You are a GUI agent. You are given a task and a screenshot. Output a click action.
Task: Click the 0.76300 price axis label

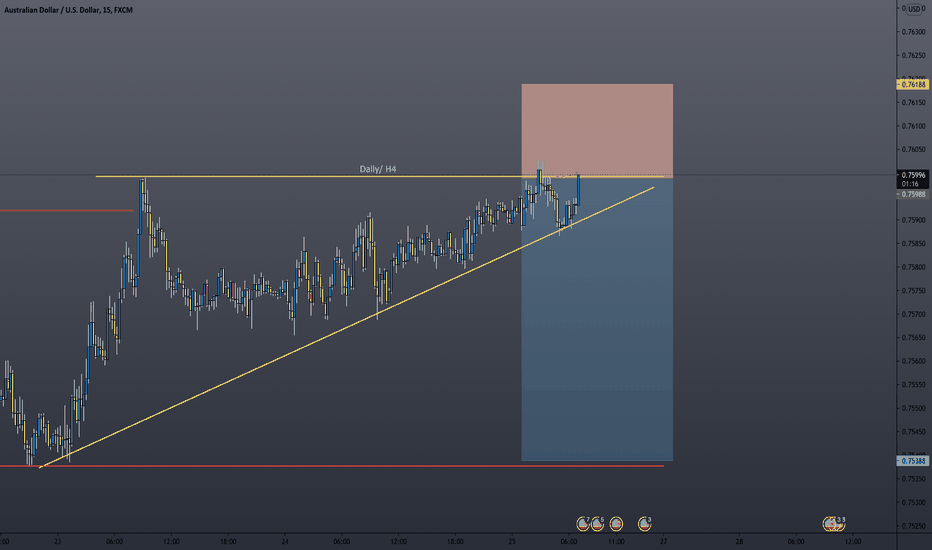[x=914, y=32]
